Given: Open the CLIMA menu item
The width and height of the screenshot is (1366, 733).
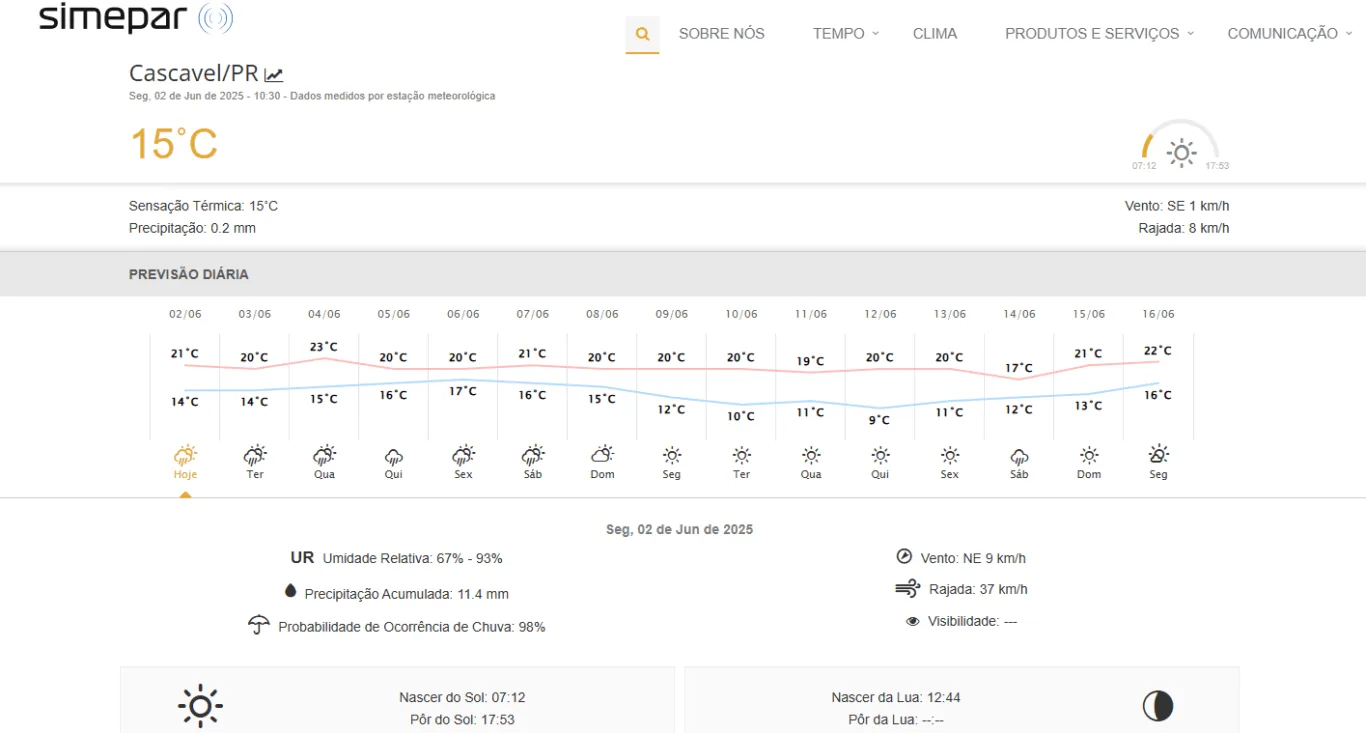Looking at the screenshot, I should point(935,34).
